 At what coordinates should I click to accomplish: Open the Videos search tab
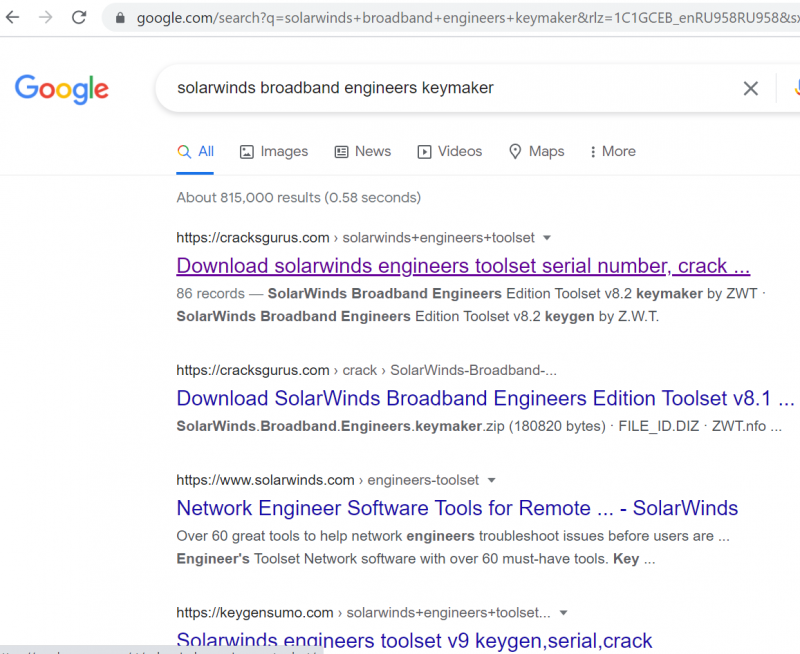[x=450, y=152]
